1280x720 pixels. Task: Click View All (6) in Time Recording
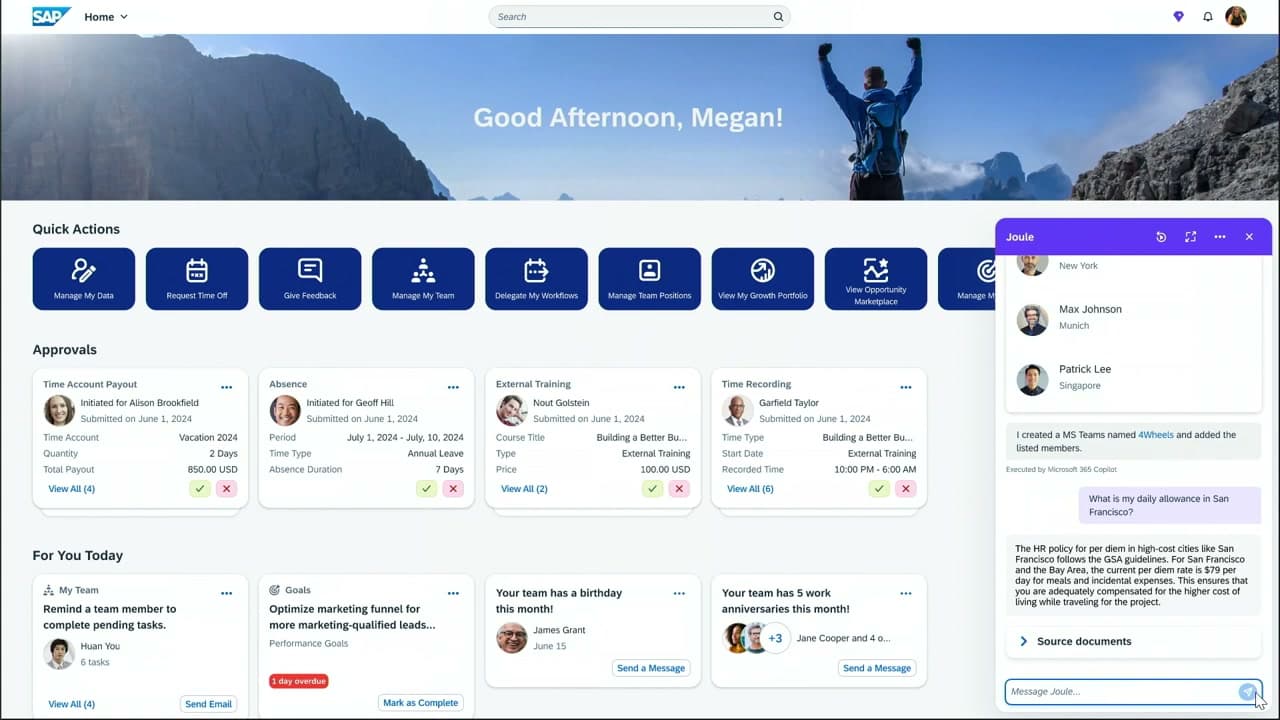coord(750,489)
